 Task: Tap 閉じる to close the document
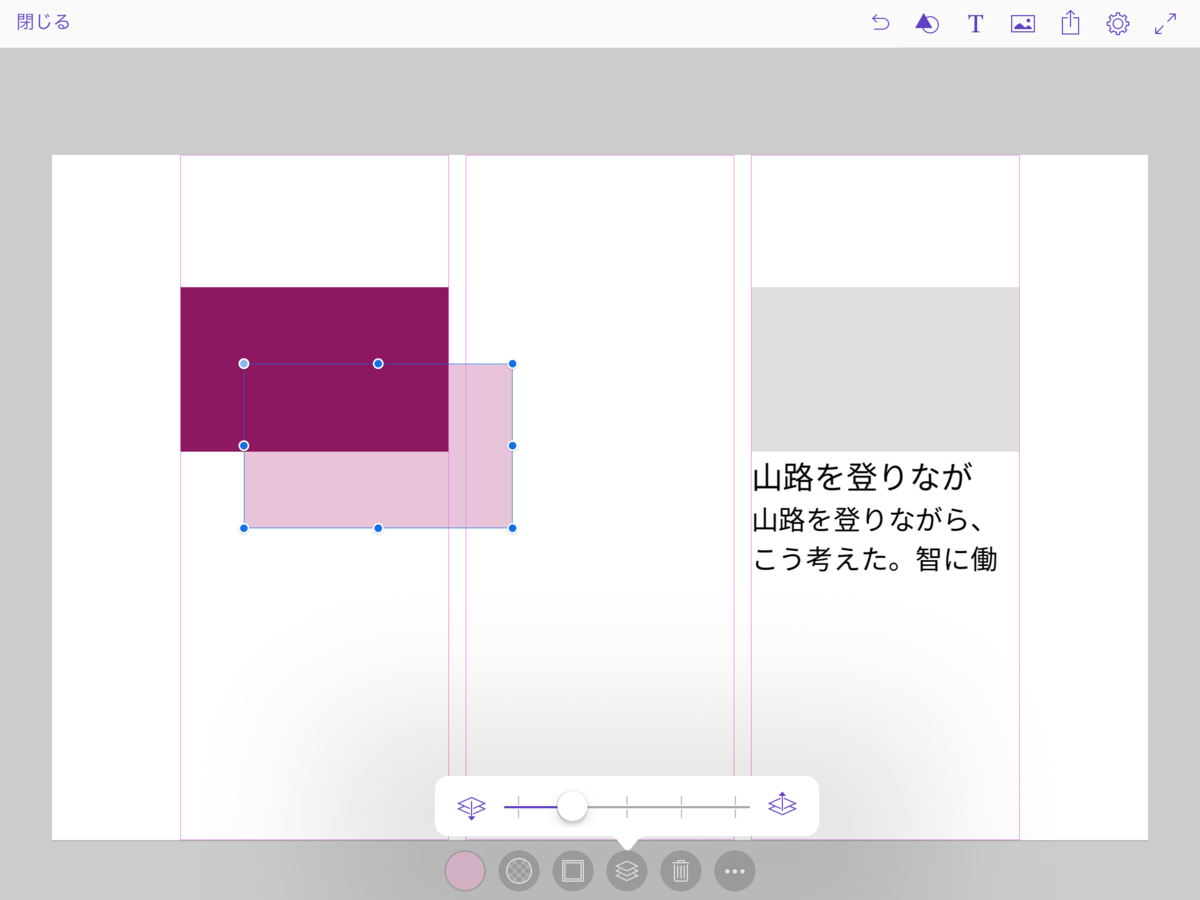coord(43,22)
